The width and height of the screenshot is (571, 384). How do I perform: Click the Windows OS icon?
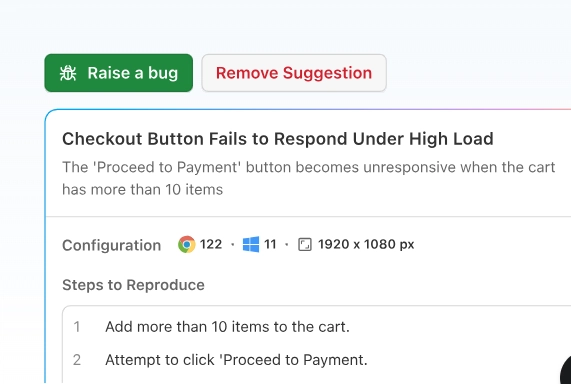pos(251,244)
